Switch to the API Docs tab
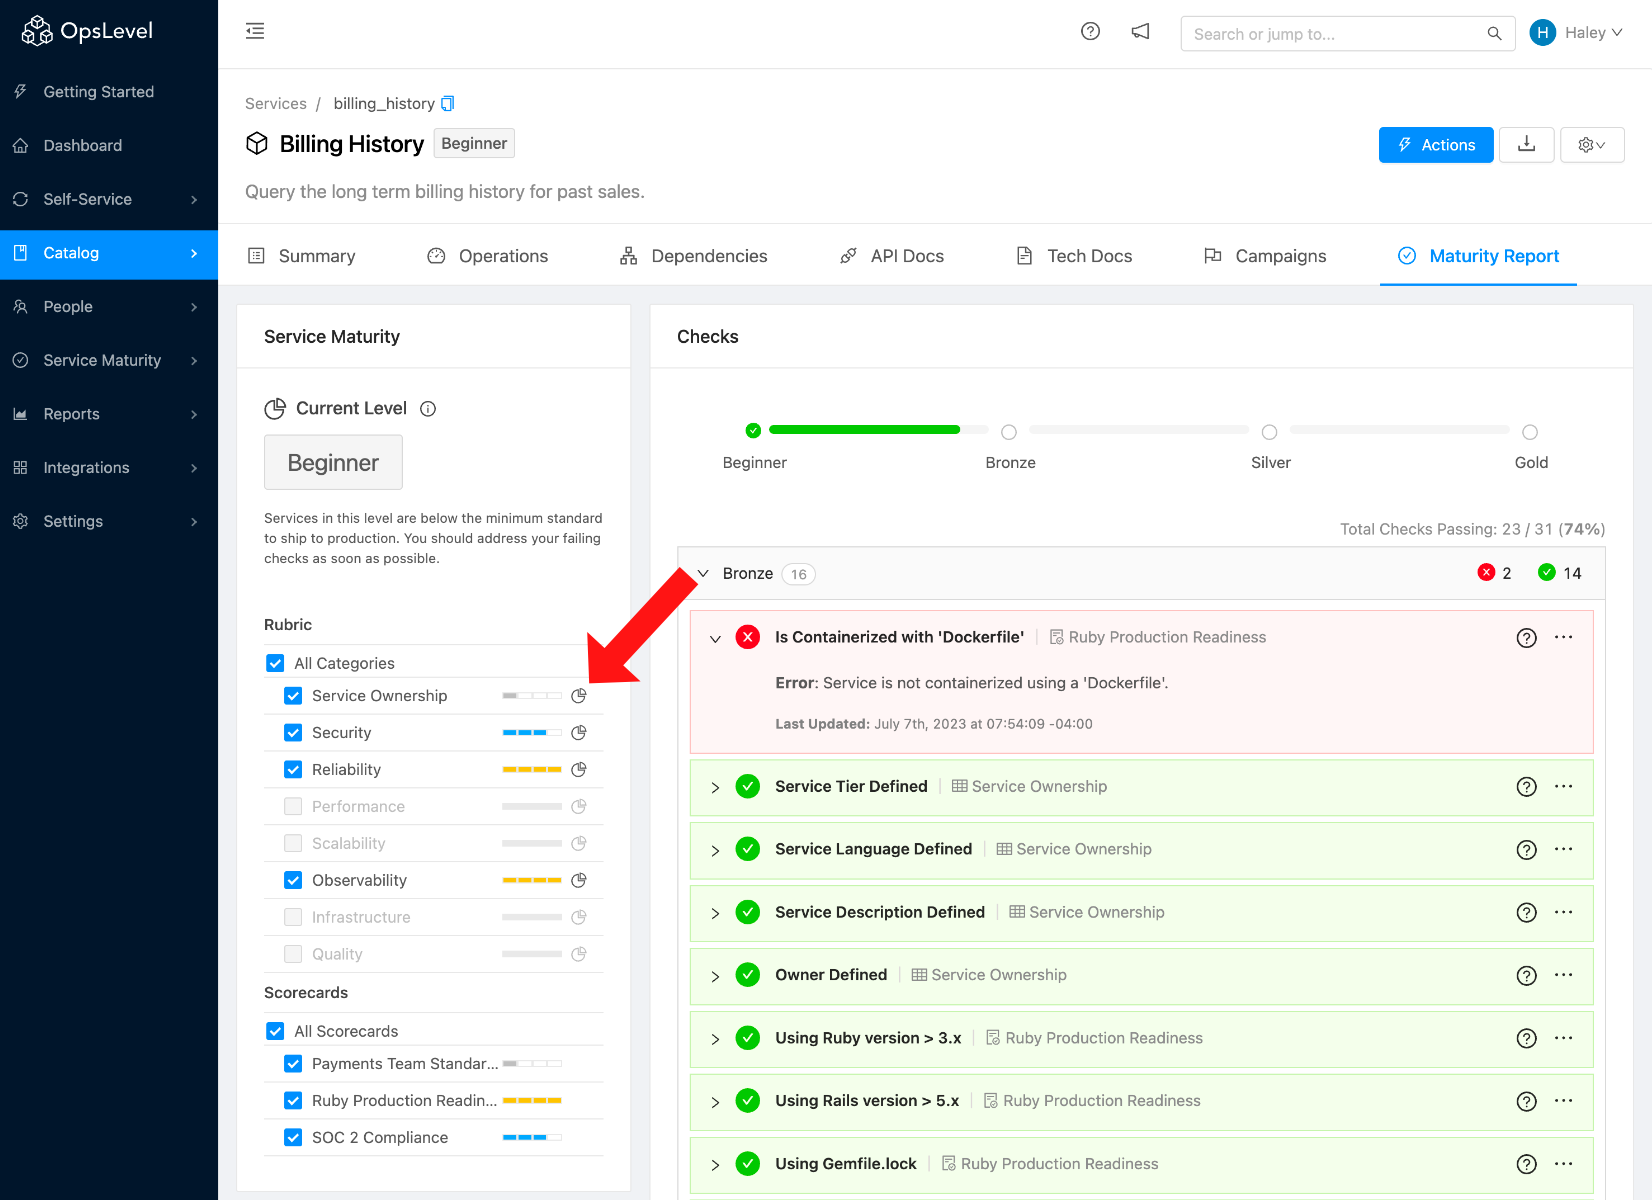This screenshot has height=1200, width=1652. (891, 256)
